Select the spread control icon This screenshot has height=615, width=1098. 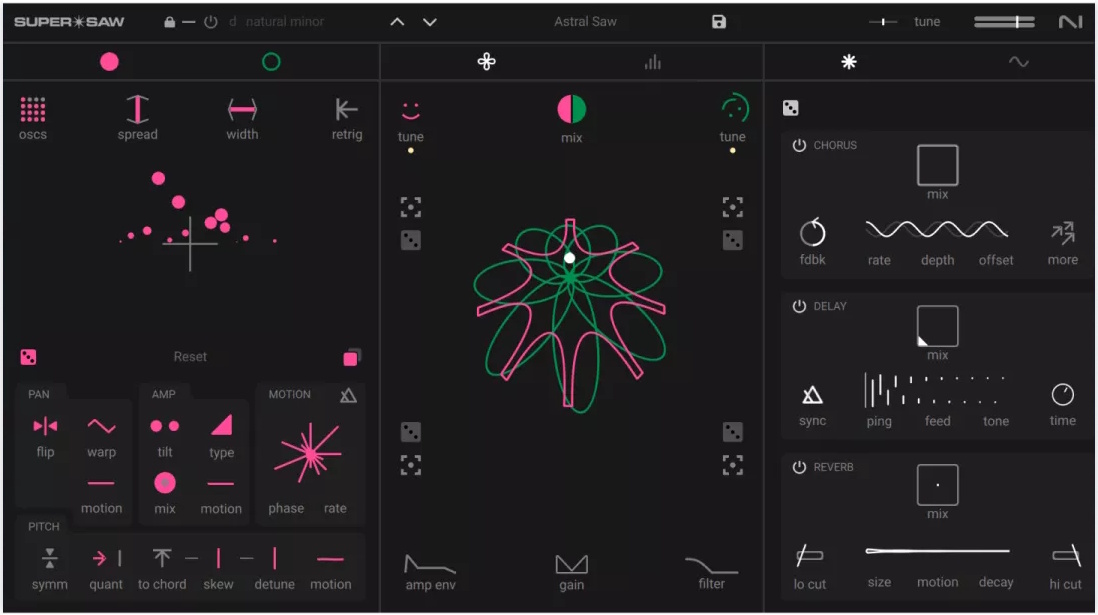[x=137, y=109]
